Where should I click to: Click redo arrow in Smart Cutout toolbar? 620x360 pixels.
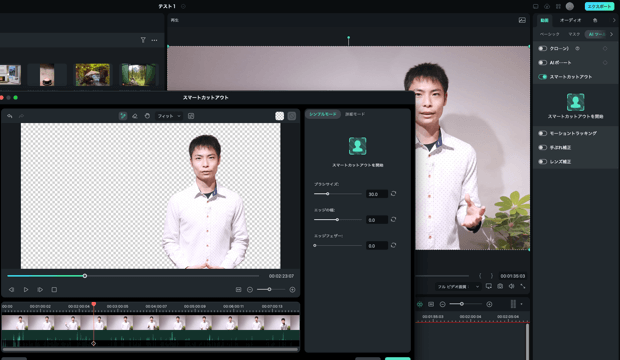pyautogui.click(x=21, y=116)
